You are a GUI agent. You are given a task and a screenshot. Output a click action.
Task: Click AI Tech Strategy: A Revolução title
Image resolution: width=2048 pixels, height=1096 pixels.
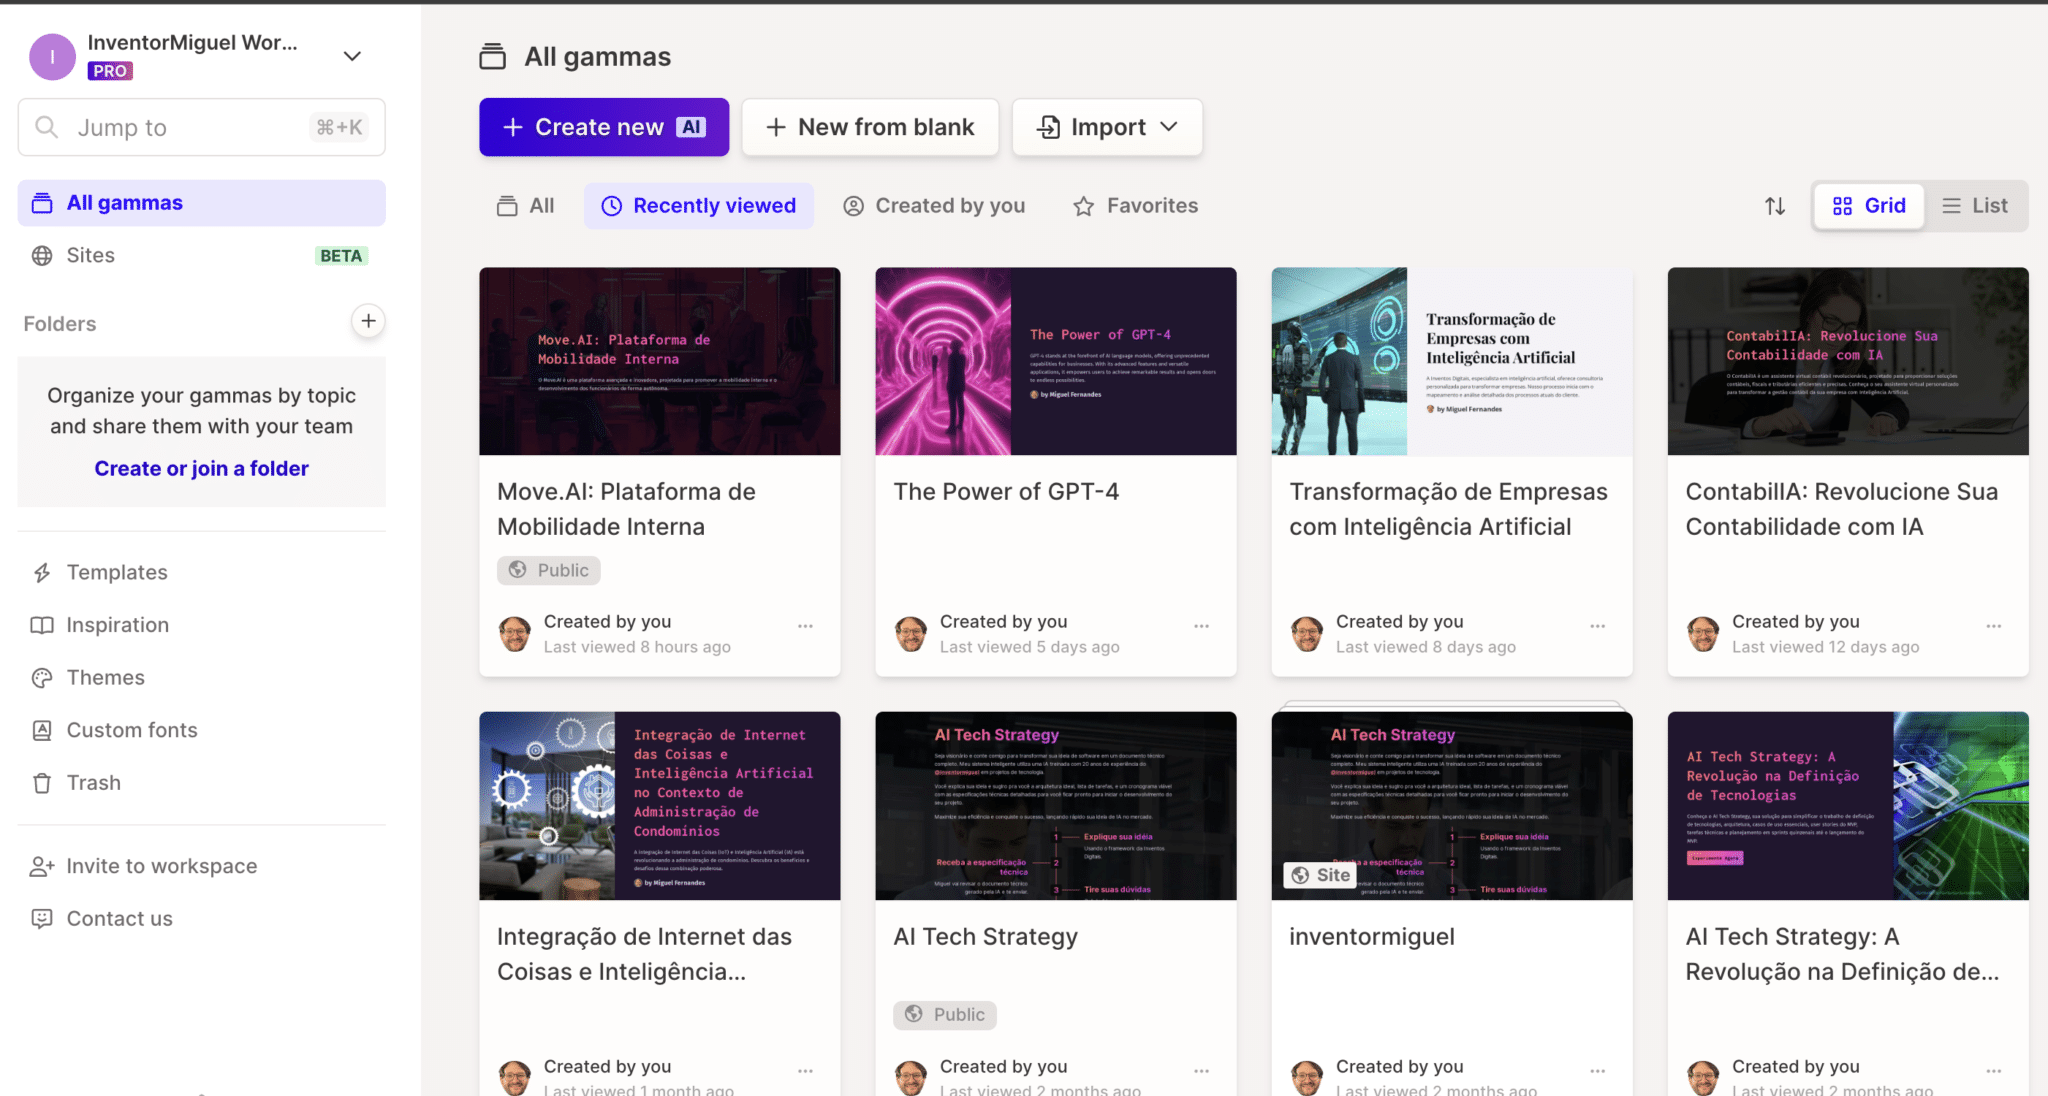(1842, 954)
